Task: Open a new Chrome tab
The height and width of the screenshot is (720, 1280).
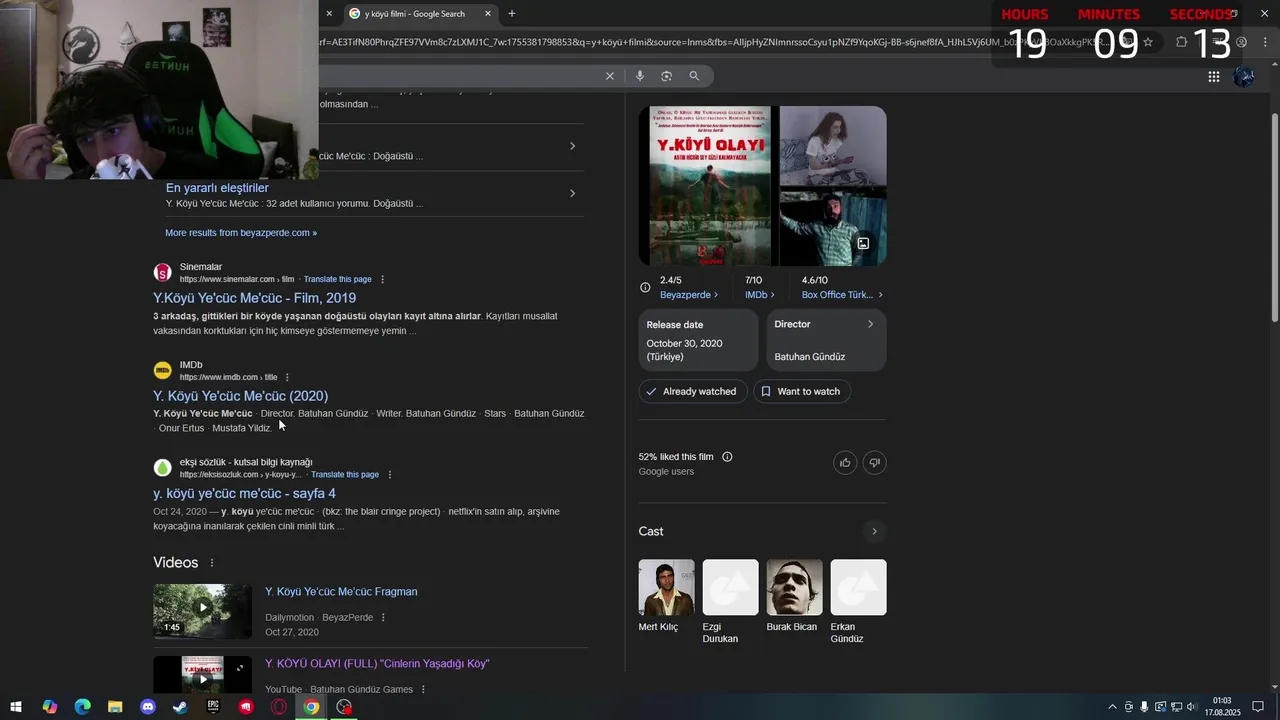Action: (x=512, y=13)
